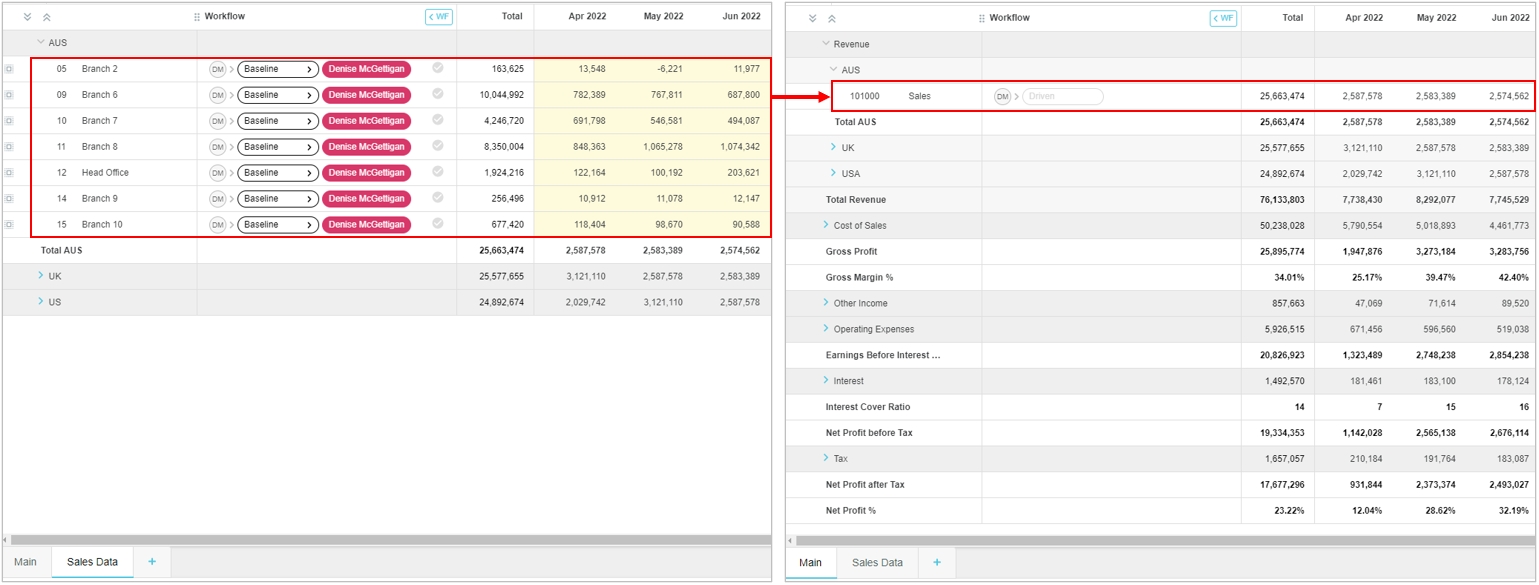Click the WF toggle button in right grid

pos(1223,18)
